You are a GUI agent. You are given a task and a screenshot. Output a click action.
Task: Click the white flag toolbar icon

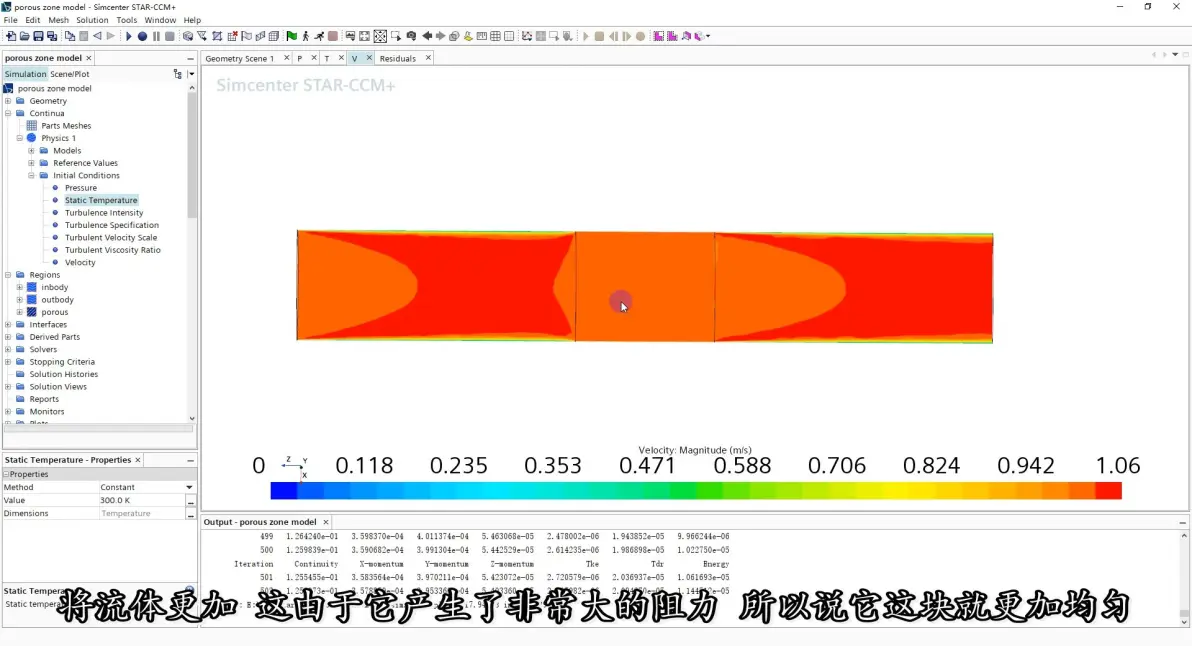[x=246, y=36]
